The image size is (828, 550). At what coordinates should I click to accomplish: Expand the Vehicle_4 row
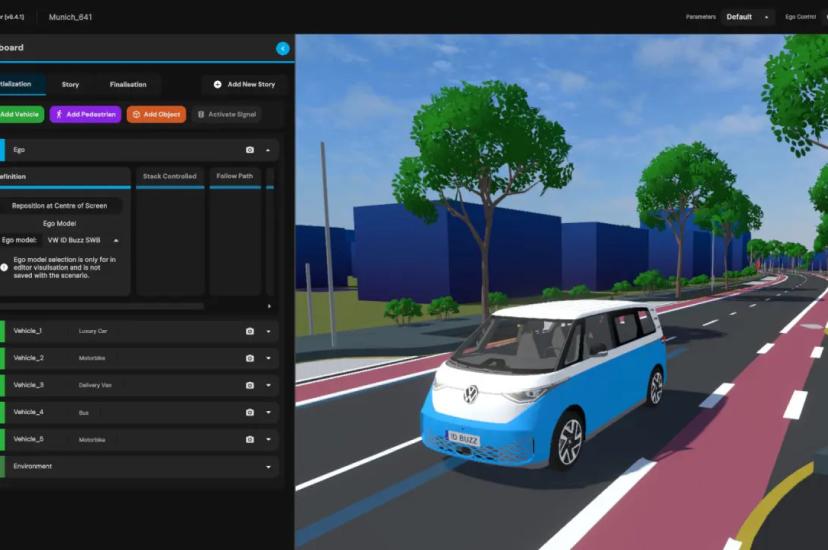(268, 412)
